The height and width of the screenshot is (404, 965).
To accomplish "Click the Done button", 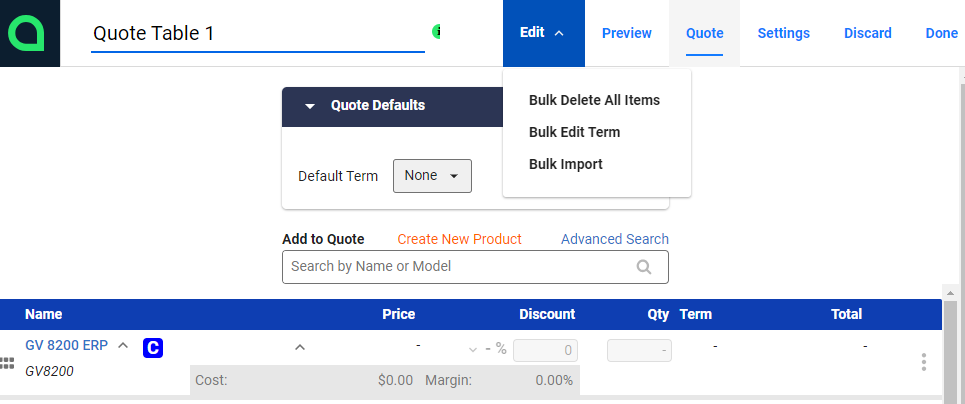I will pyautogui.click(x=942, y=33).
